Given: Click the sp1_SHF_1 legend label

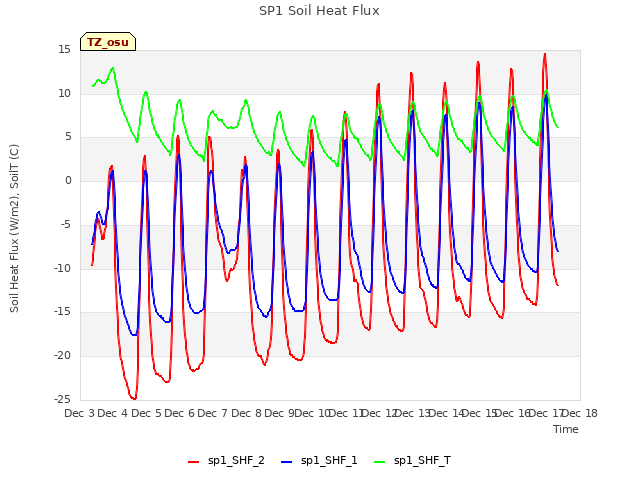Looking at the screenshot, I should click(x=329, y=460).
